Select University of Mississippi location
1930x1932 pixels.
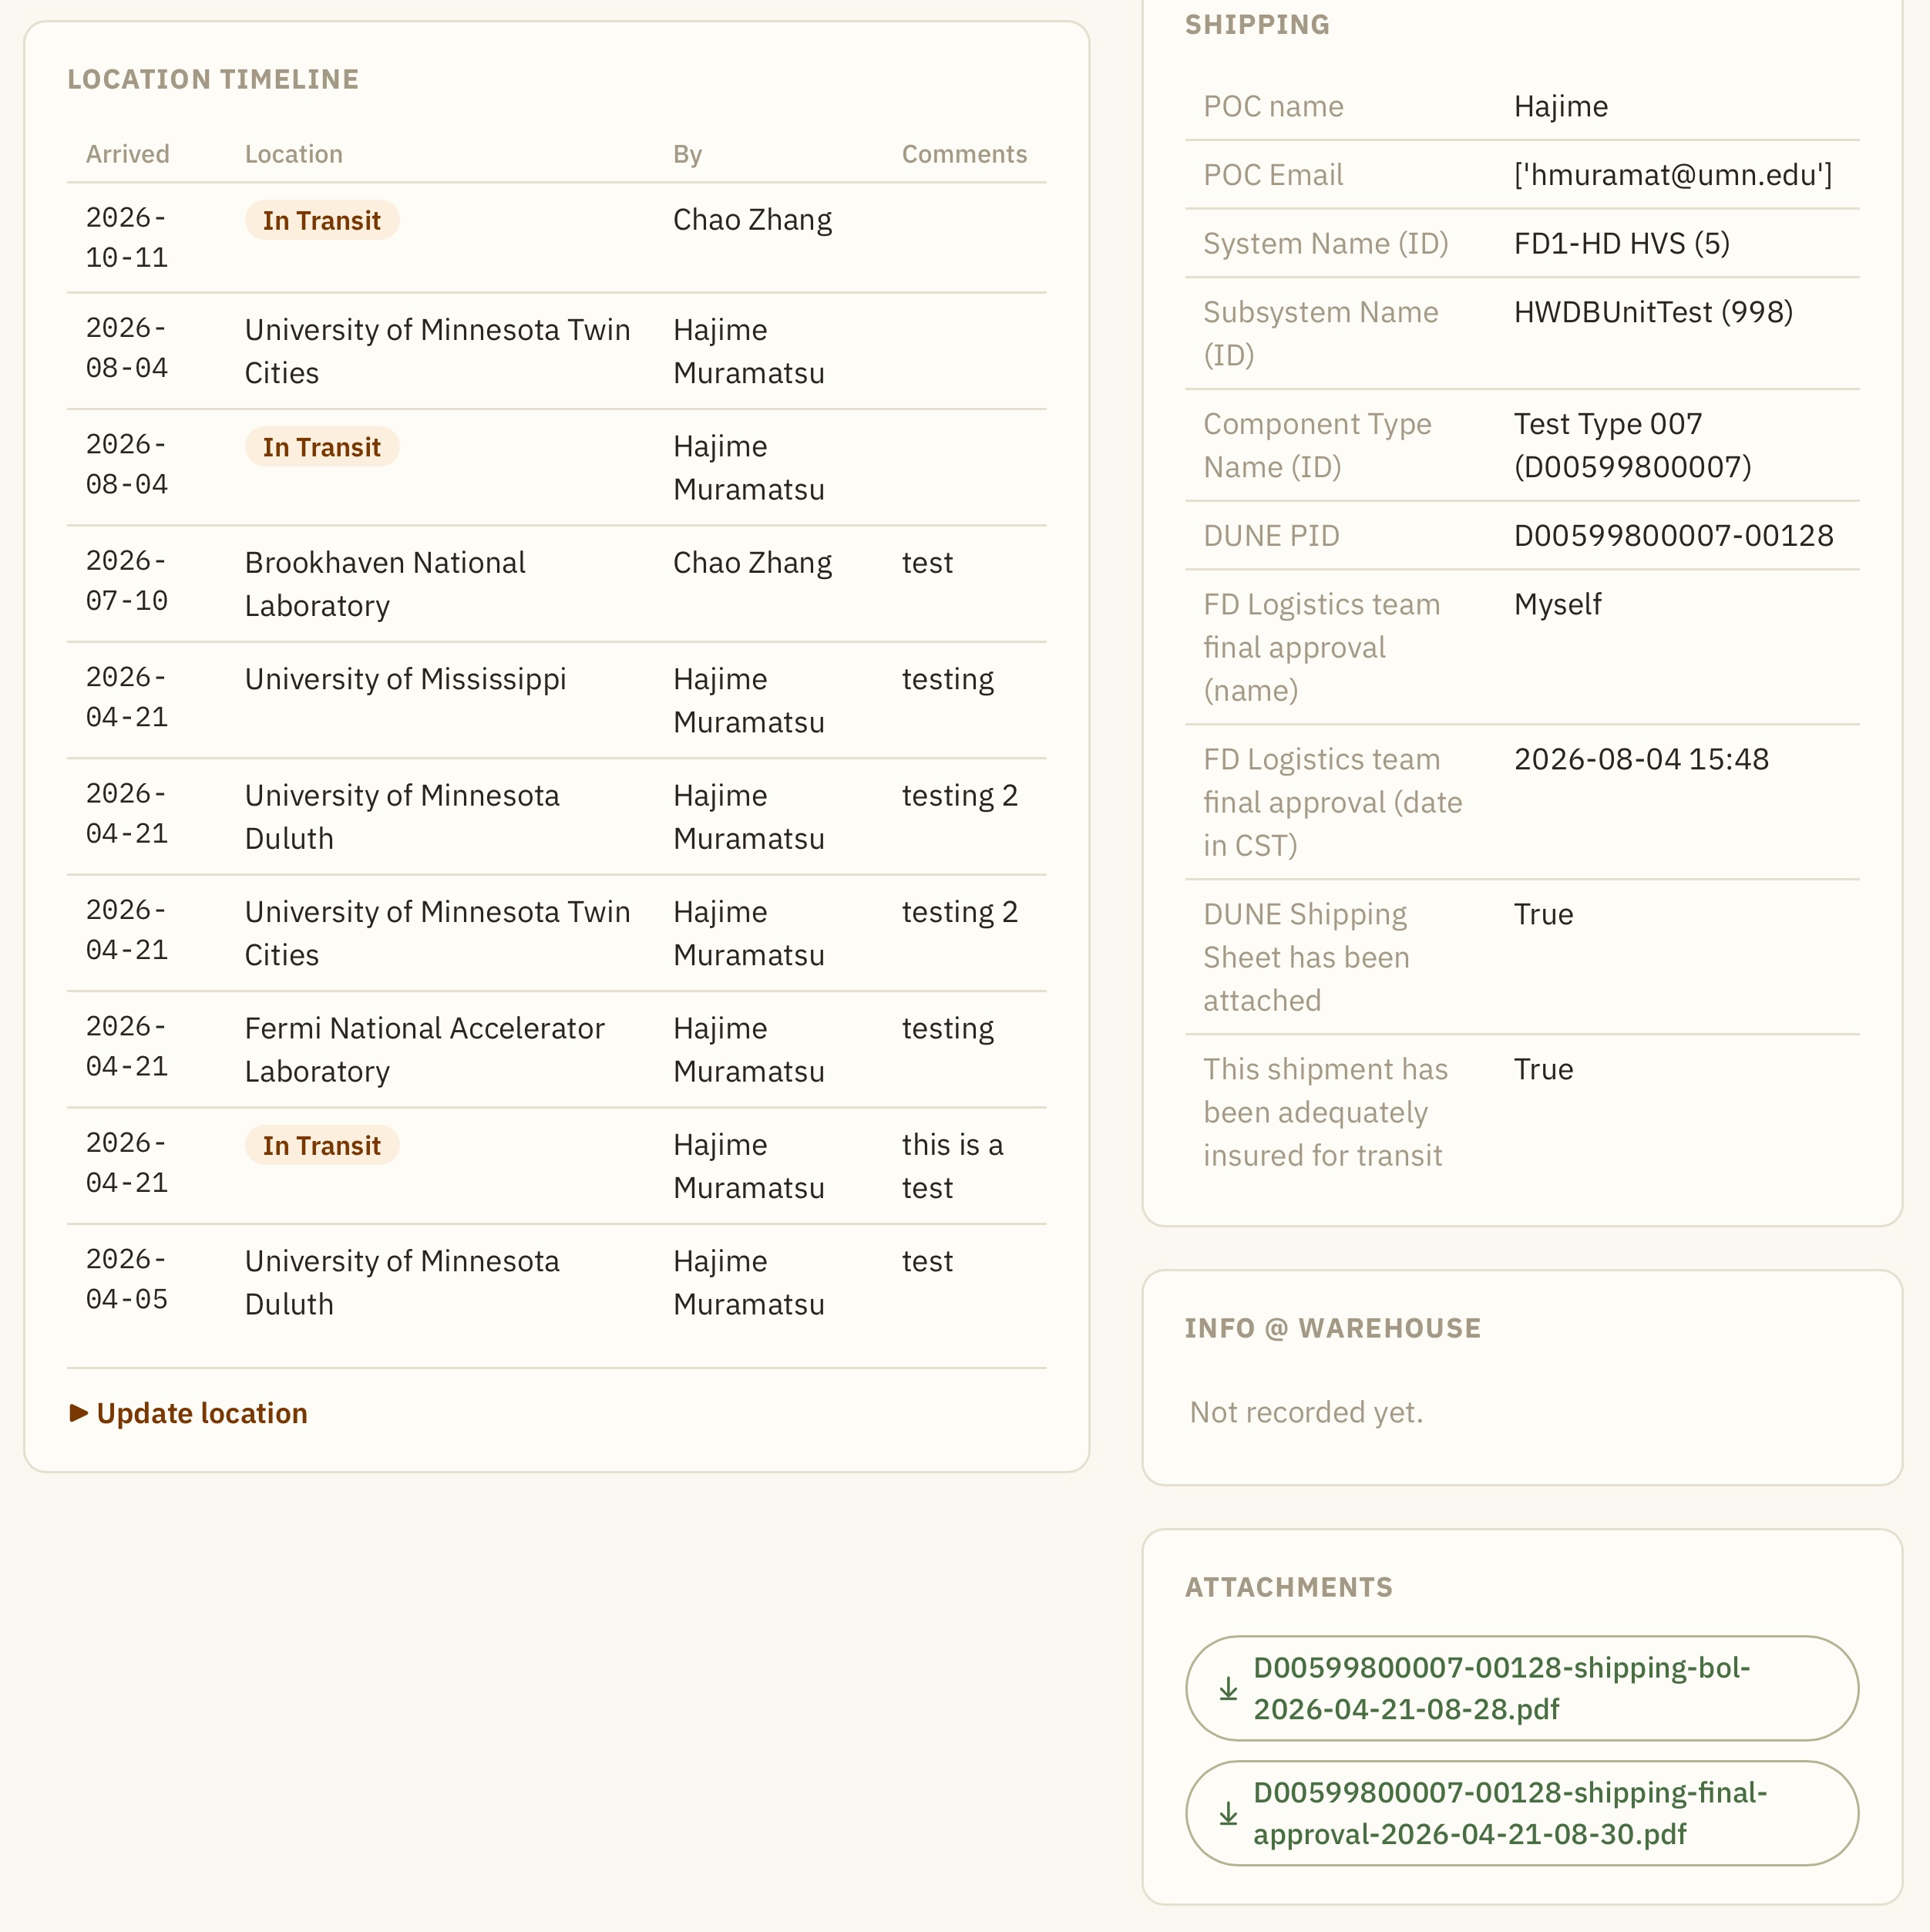coord(405,679)
